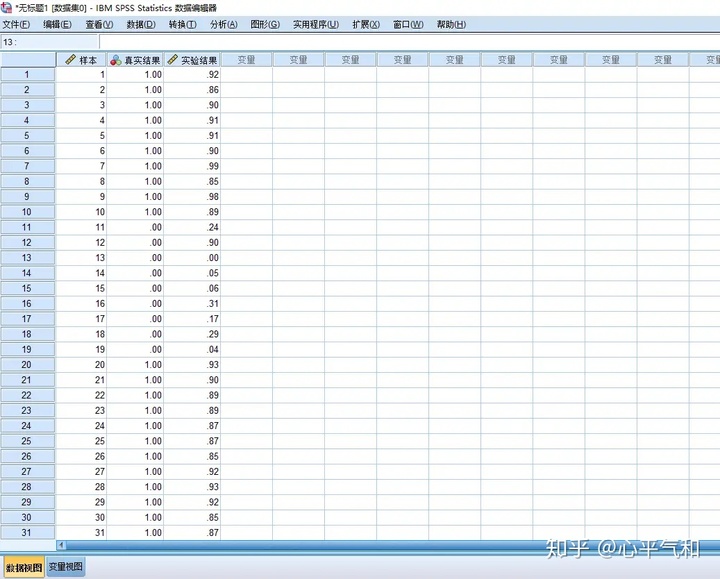The image size is (720, 579).
Task: Open the 文件(F) menu
Action: 17,24
